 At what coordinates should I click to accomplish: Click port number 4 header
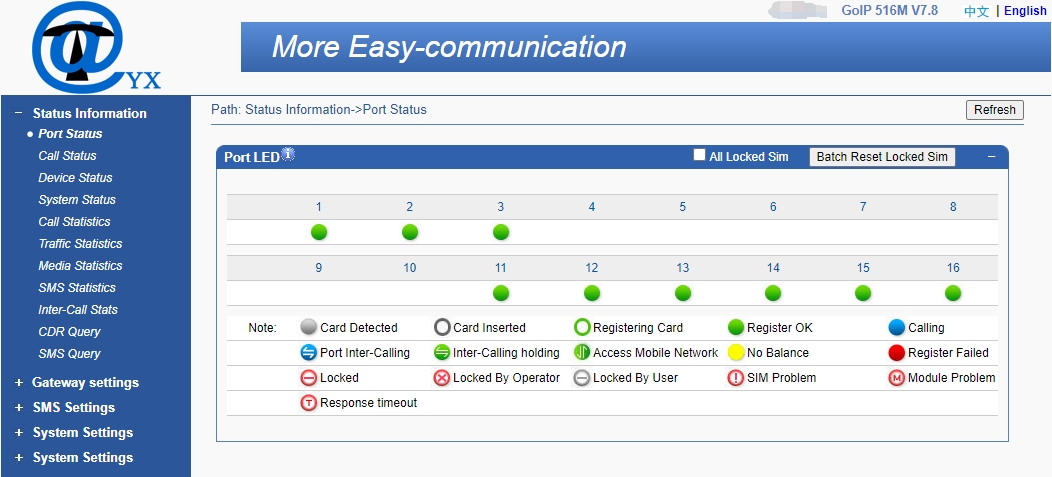coord(592,207)
